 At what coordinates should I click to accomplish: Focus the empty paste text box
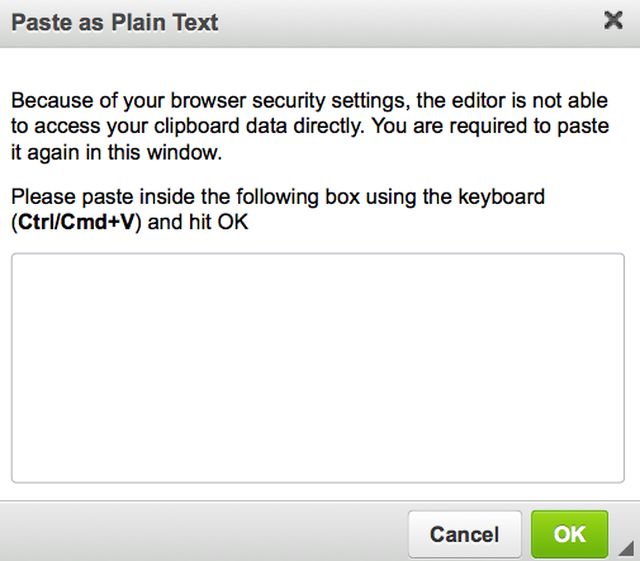click(318, 368)
